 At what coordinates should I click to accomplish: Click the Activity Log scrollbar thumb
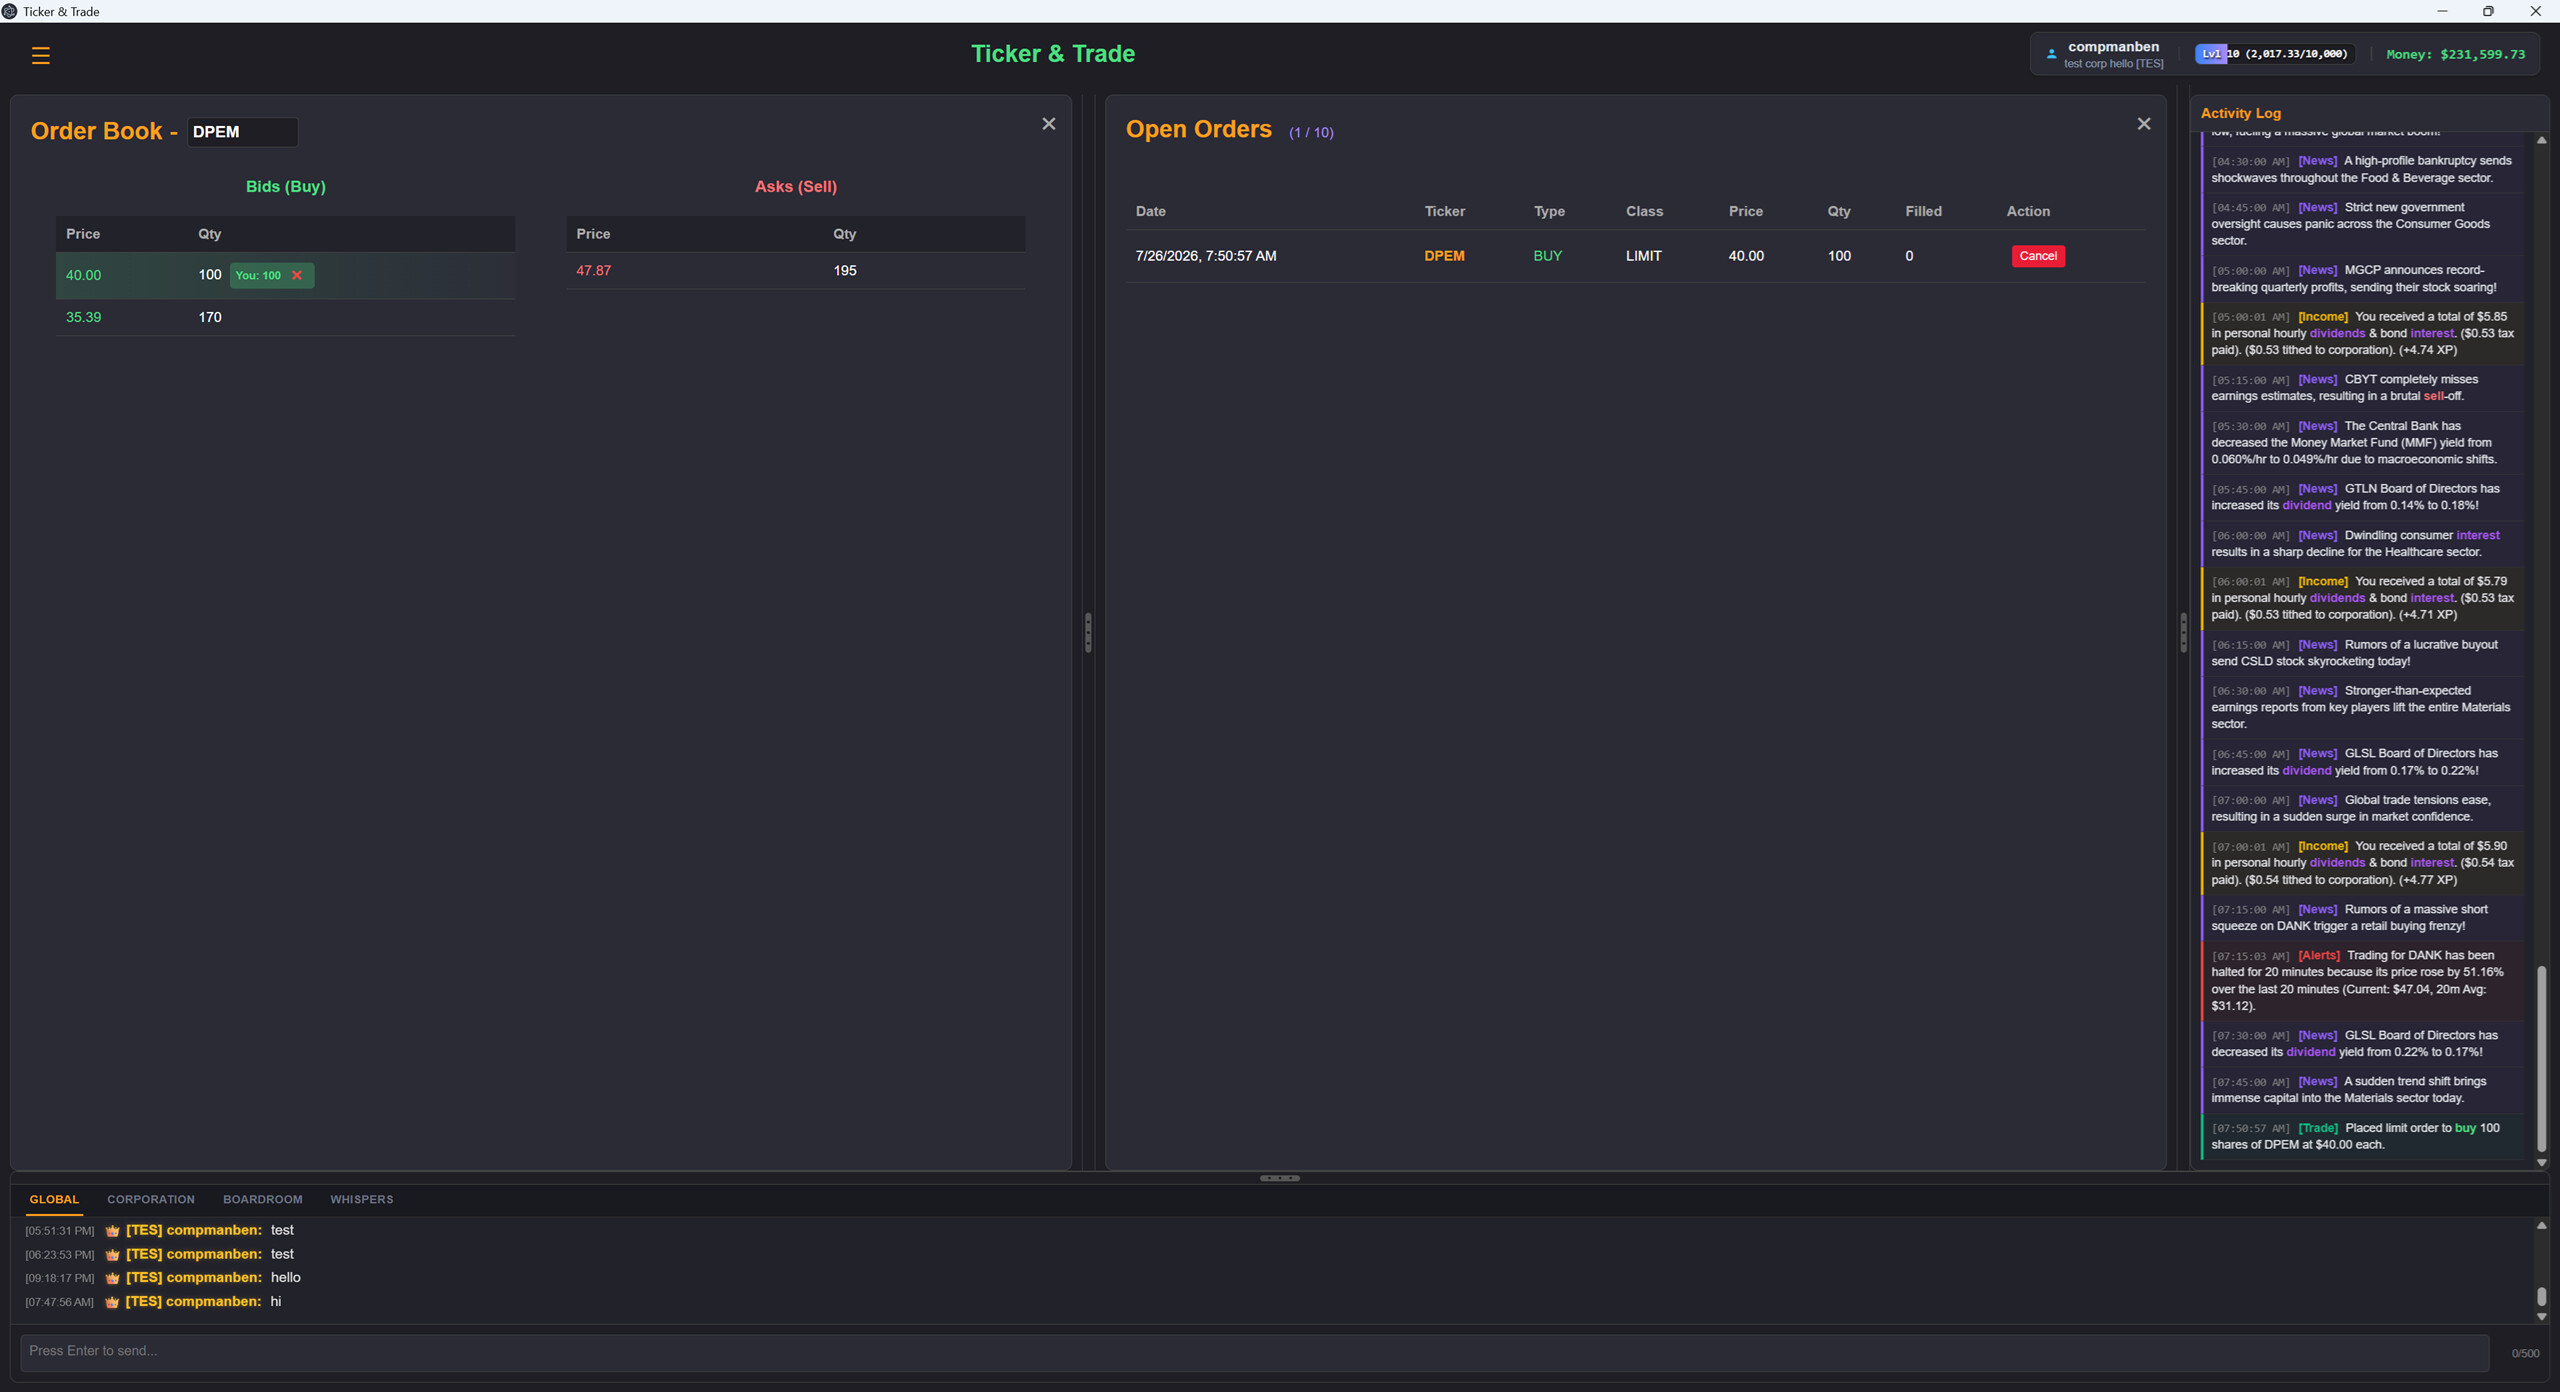(2541, 1058)
